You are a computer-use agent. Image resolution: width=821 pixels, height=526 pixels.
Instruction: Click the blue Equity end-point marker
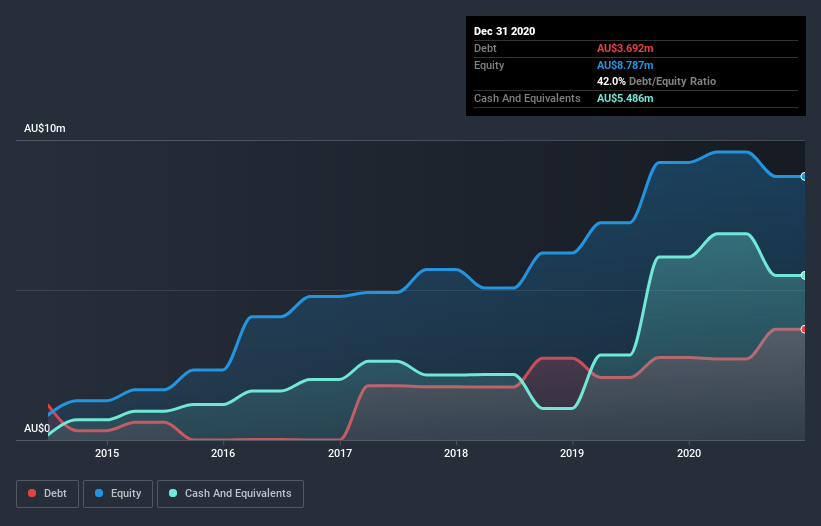coord(804,177)
